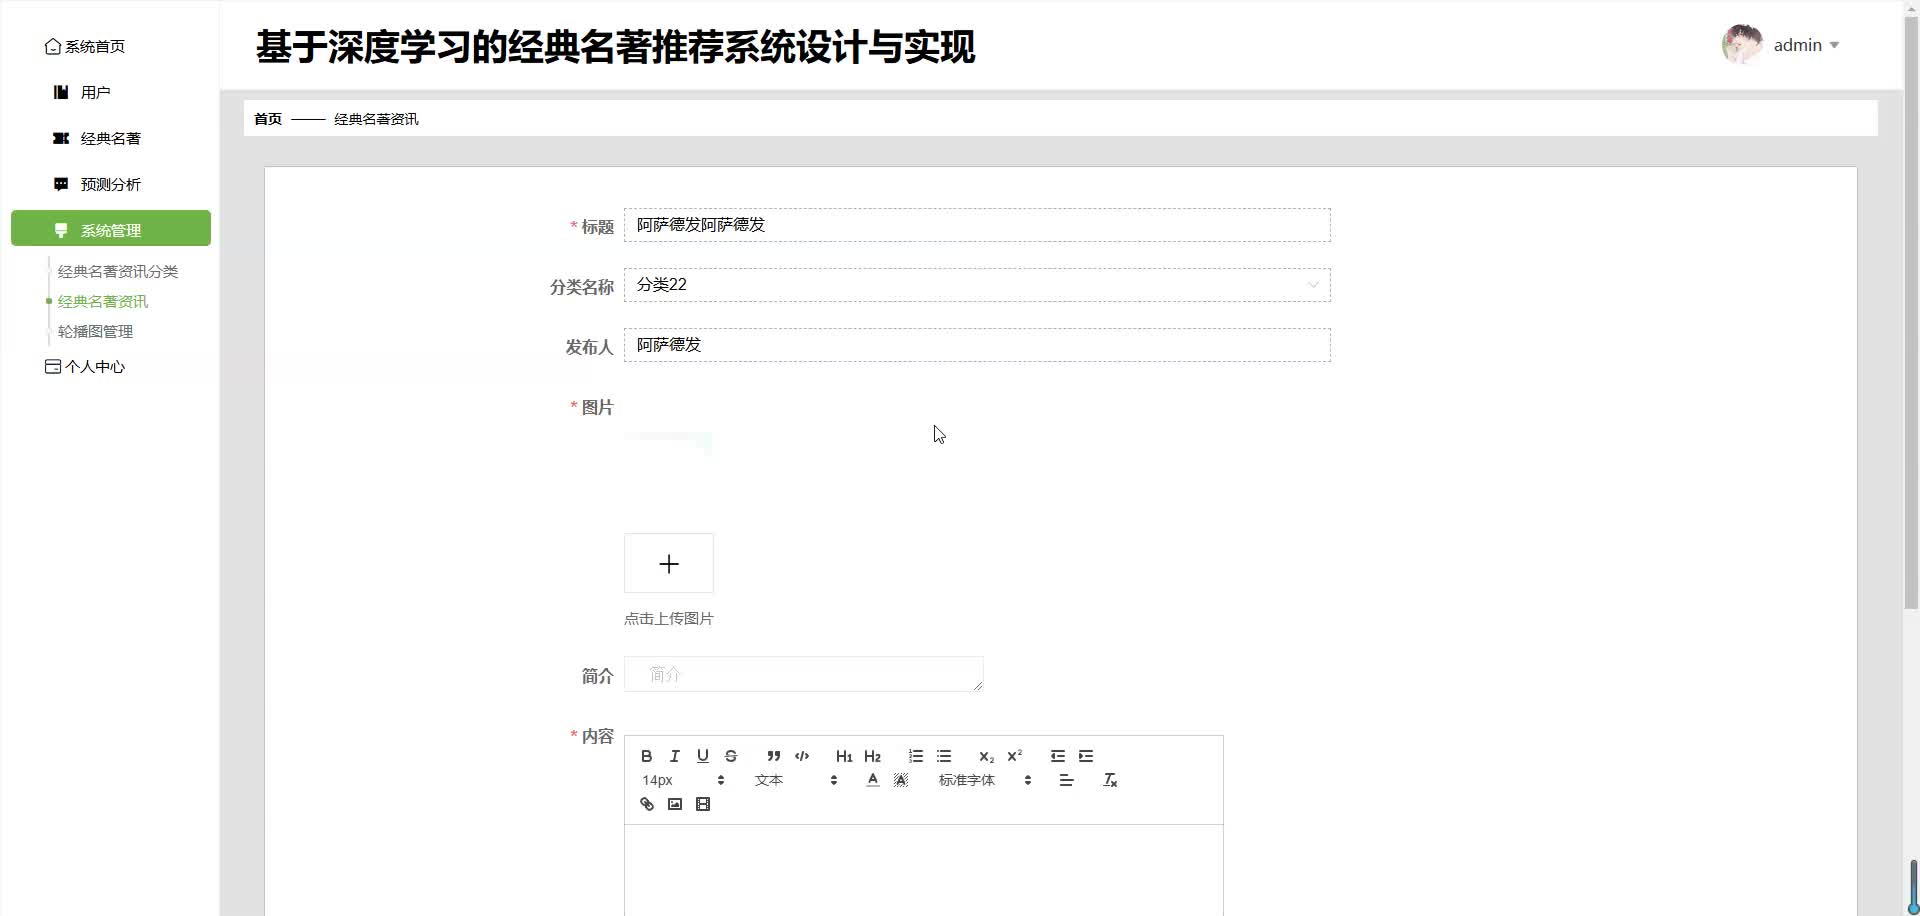Screen dimensions: 1920x916
Task: Select the strikethrough formatting icon
Action: click(x=731, y=755)
